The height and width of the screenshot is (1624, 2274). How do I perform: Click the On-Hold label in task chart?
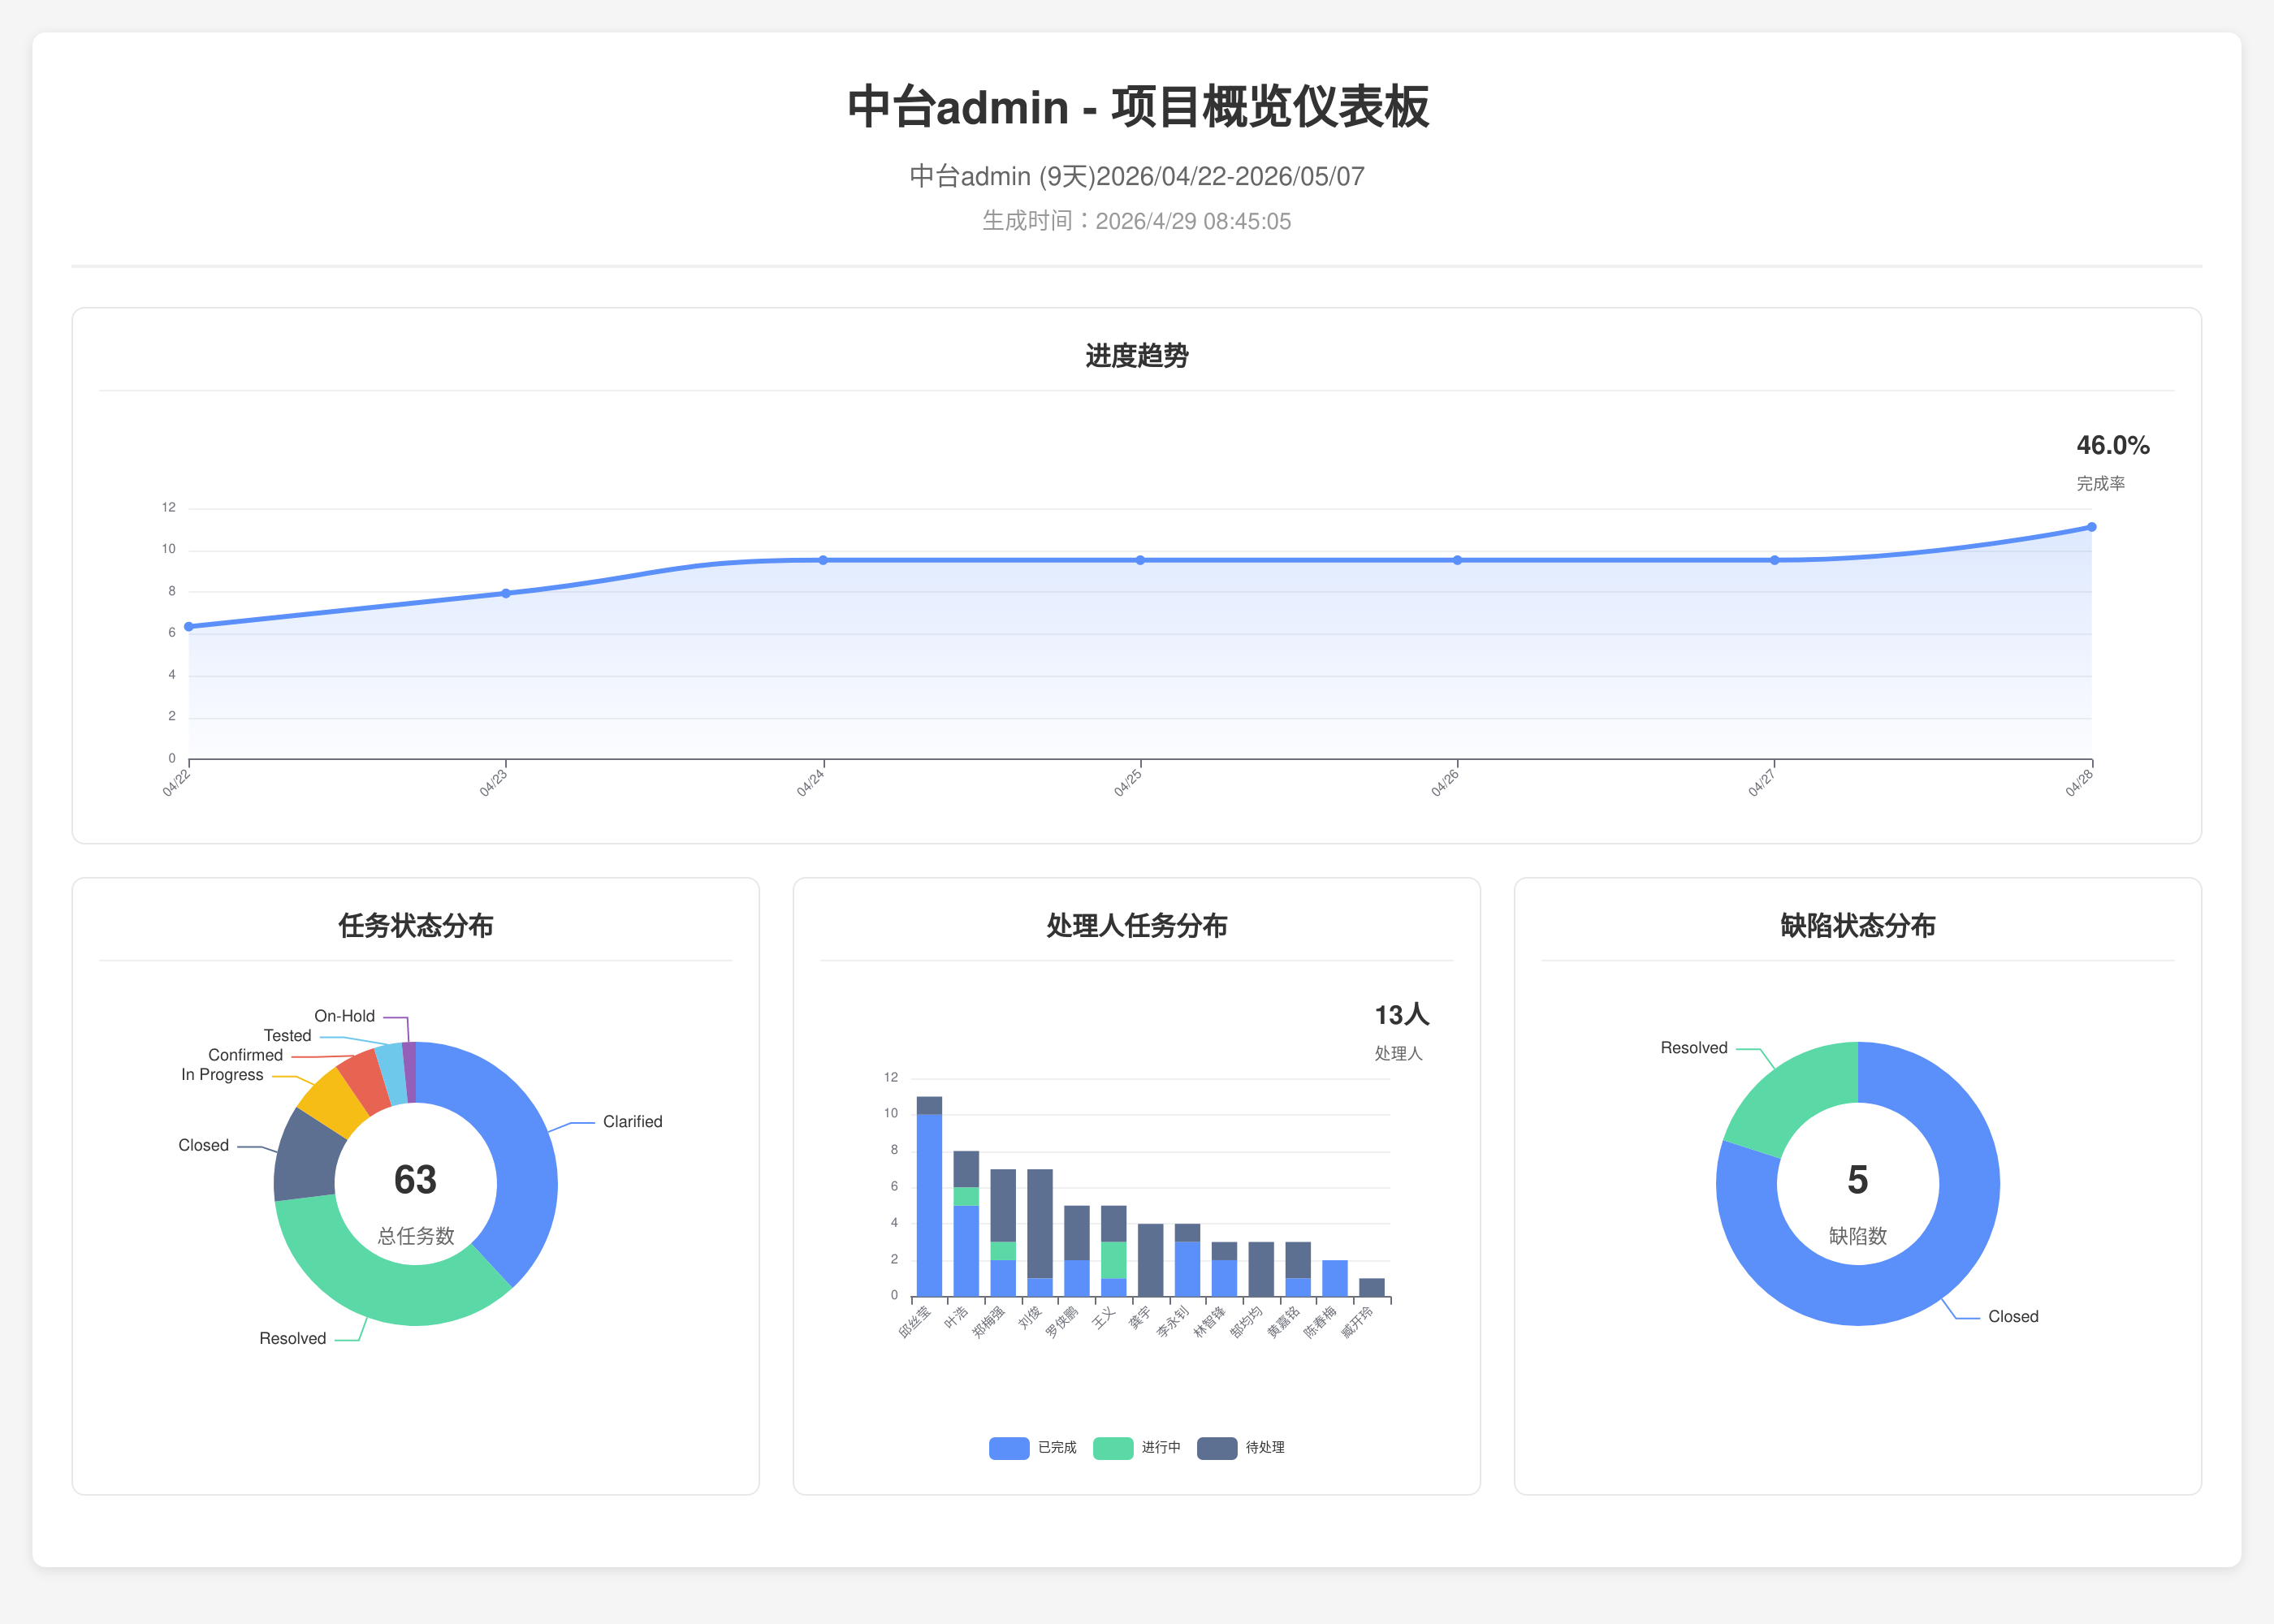[344, 1016]
